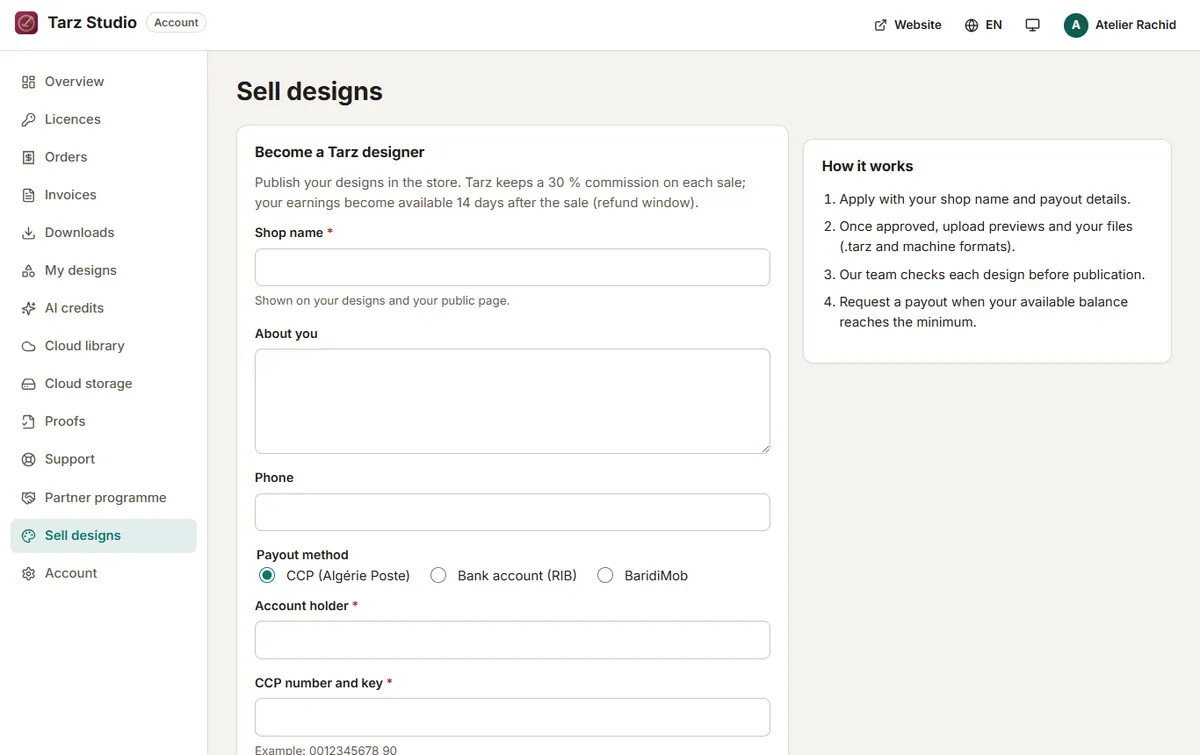Click the Account gear icon in sidebar

tap(28, 574)
